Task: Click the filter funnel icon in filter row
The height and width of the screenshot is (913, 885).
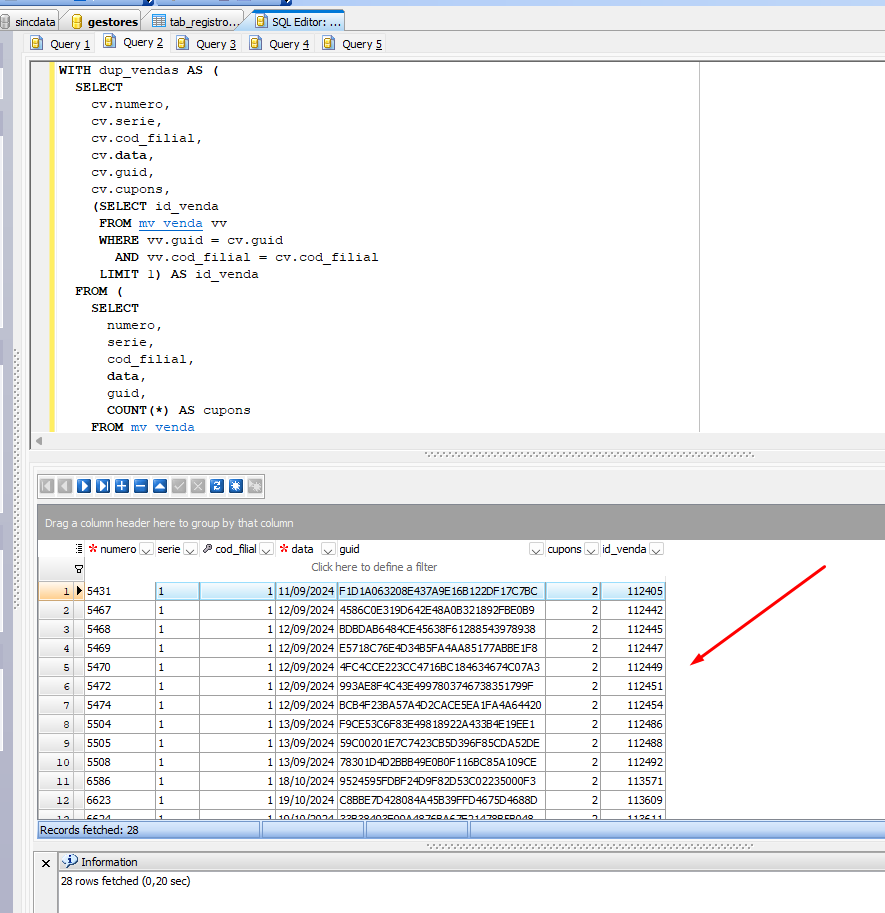Action: point(79,568)
